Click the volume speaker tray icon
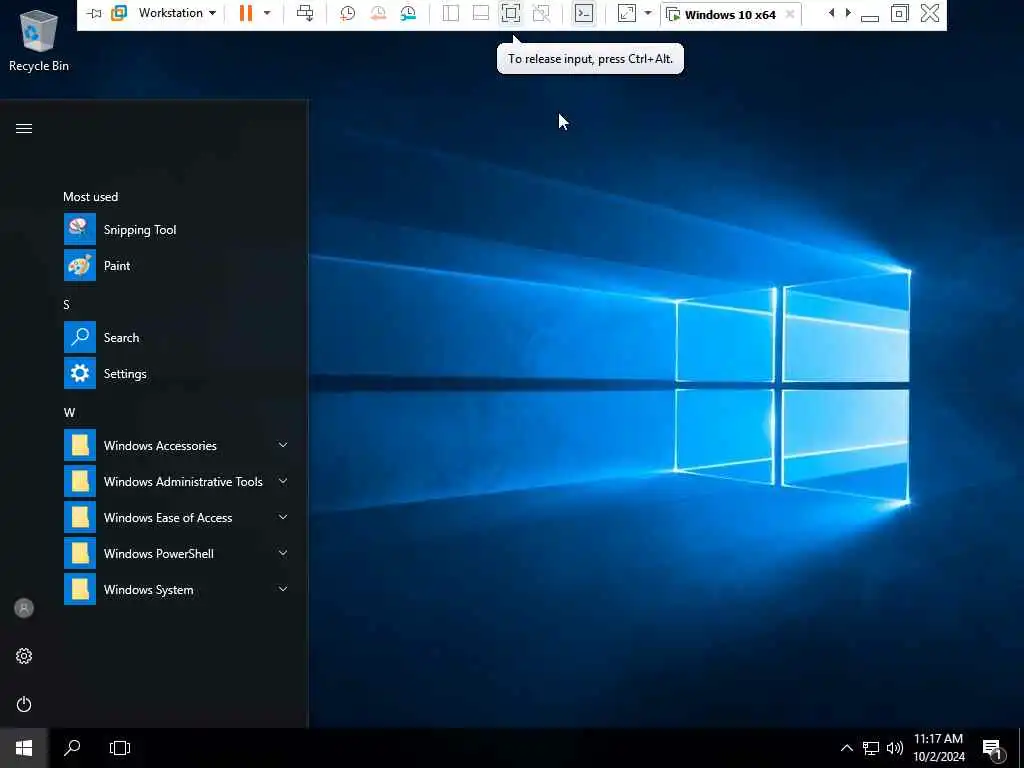 coord(895,748)
